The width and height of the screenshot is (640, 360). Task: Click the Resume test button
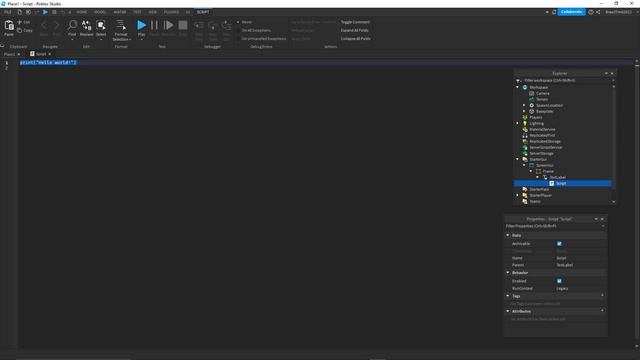(x=168, y=25)
